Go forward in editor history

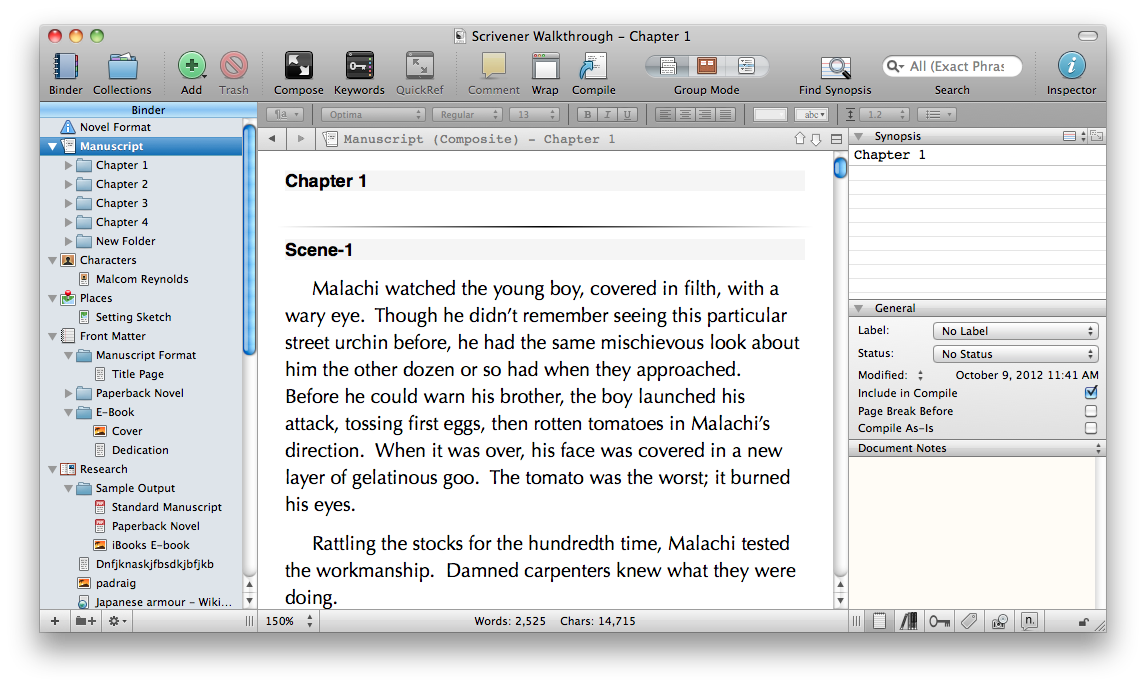[x=300, y=138]
